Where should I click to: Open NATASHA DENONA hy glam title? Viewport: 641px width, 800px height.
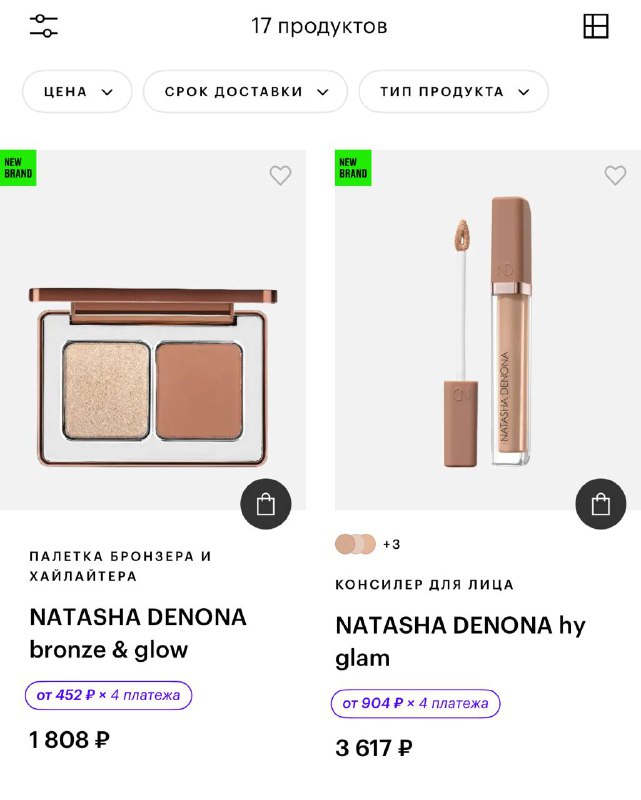(460, 641)
